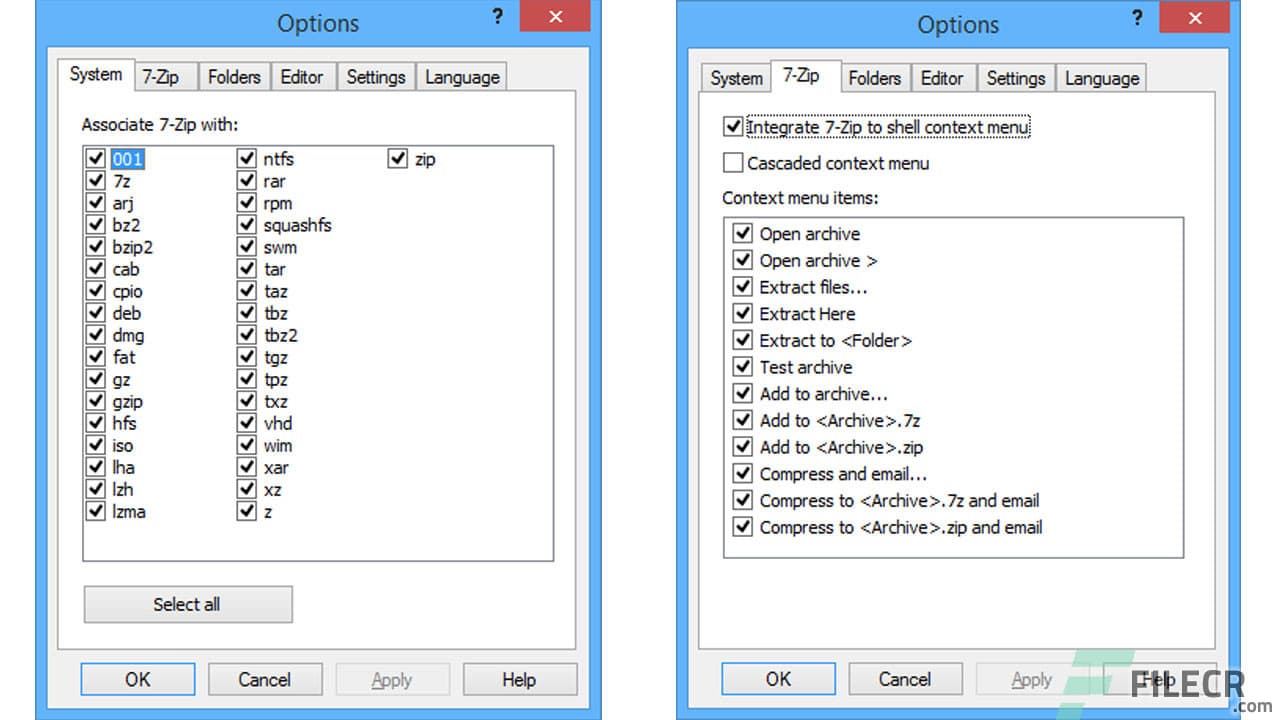
Task: Open the Language tab
Action: (x=461, y=76)
